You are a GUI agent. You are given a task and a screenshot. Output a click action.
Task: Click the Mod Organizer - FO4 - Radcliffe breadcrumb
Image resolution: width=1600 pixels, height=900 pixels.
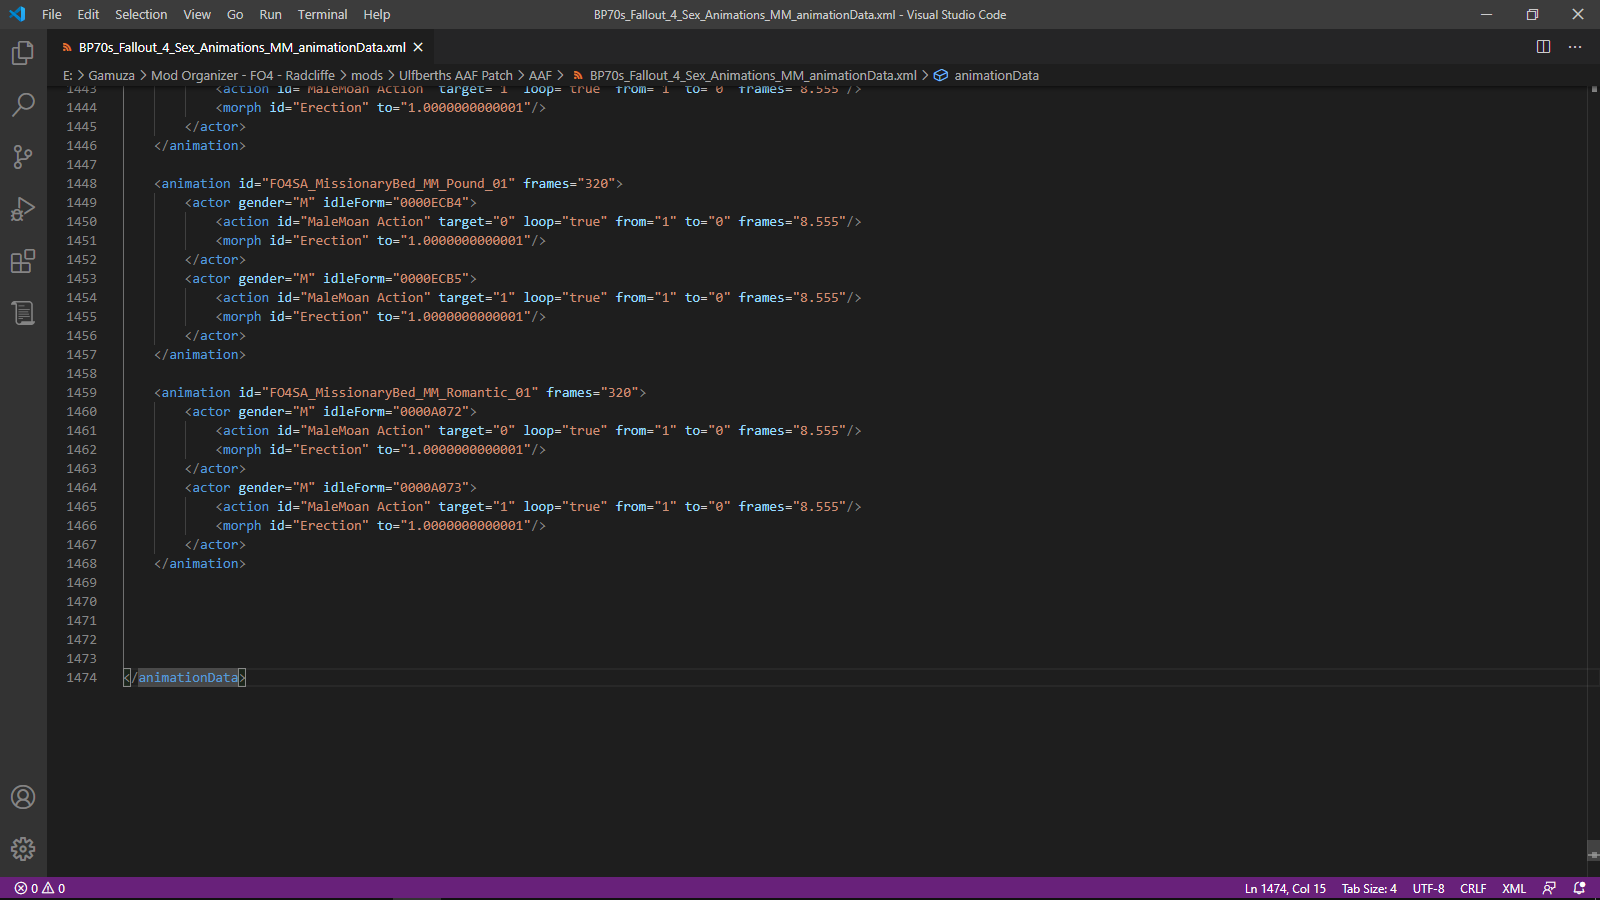[x=243, y=75]
